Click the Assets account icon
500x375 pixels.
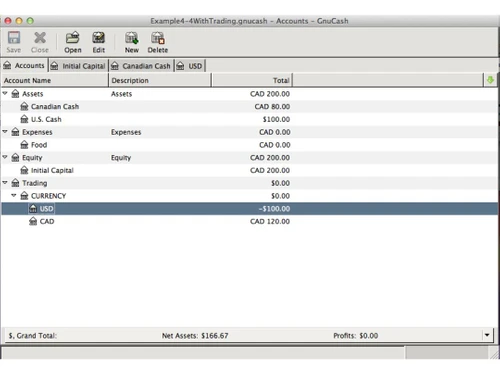click(x=15, y=94)
